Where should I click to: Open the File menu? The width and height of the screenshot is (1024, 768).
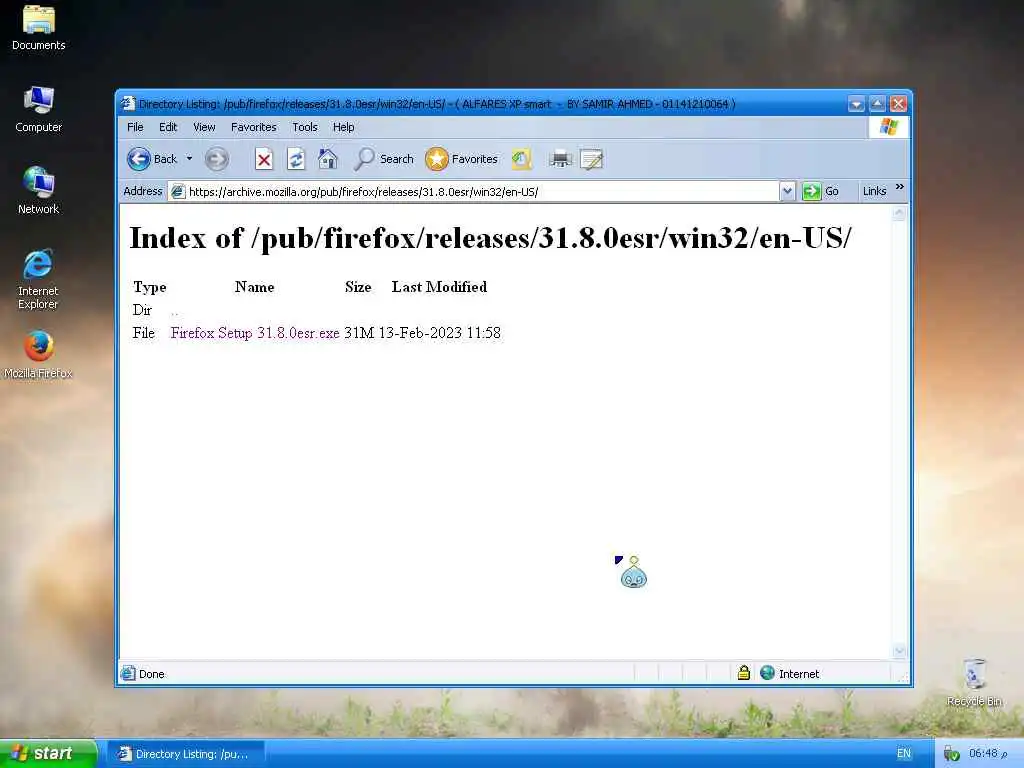point(135,127)
